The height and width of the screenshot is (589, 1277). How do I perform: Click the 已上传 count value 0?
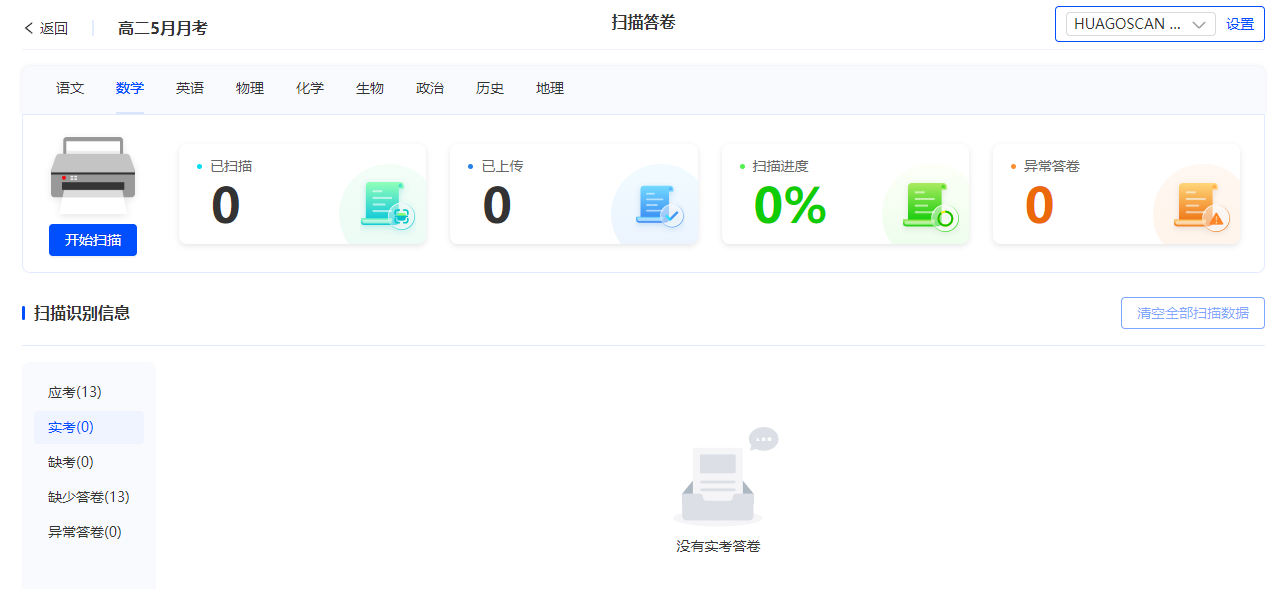[x=497, y=206]
